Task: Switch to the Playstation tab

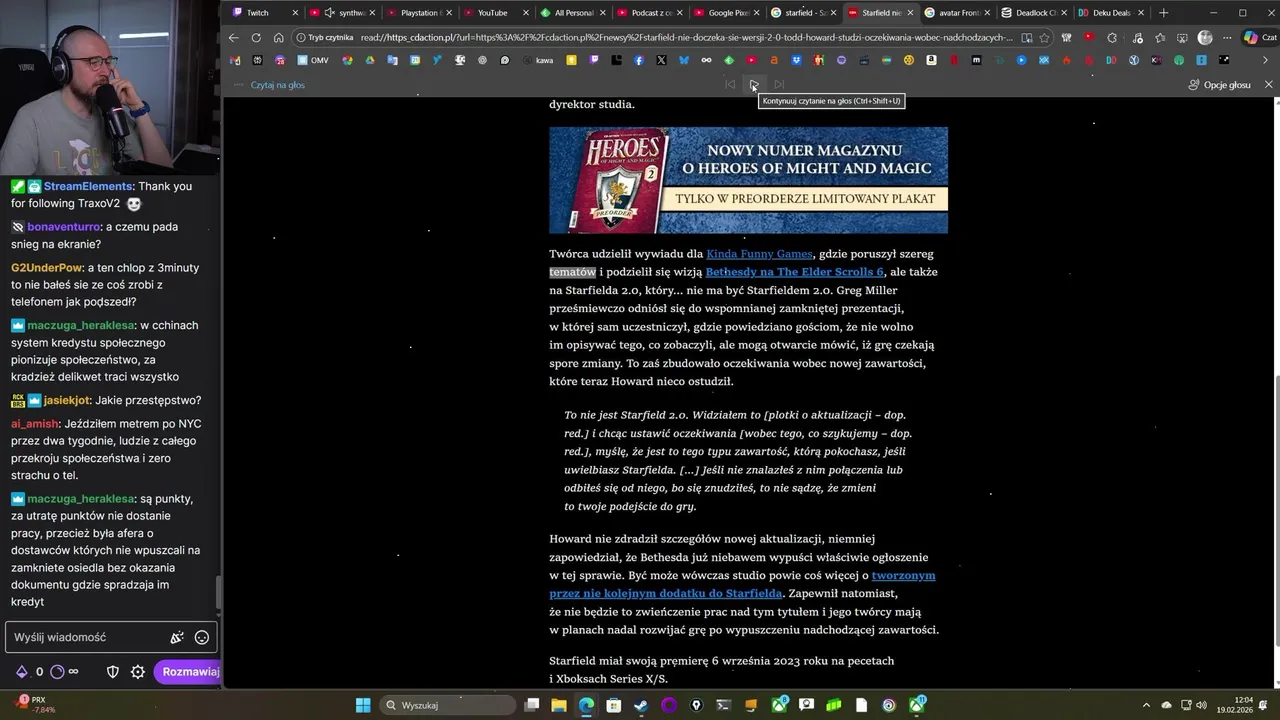Action: 419,13
